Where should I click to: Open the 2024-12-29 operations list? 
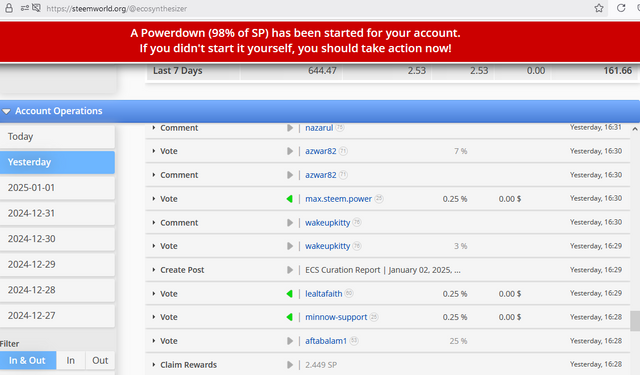pos(57,264)
